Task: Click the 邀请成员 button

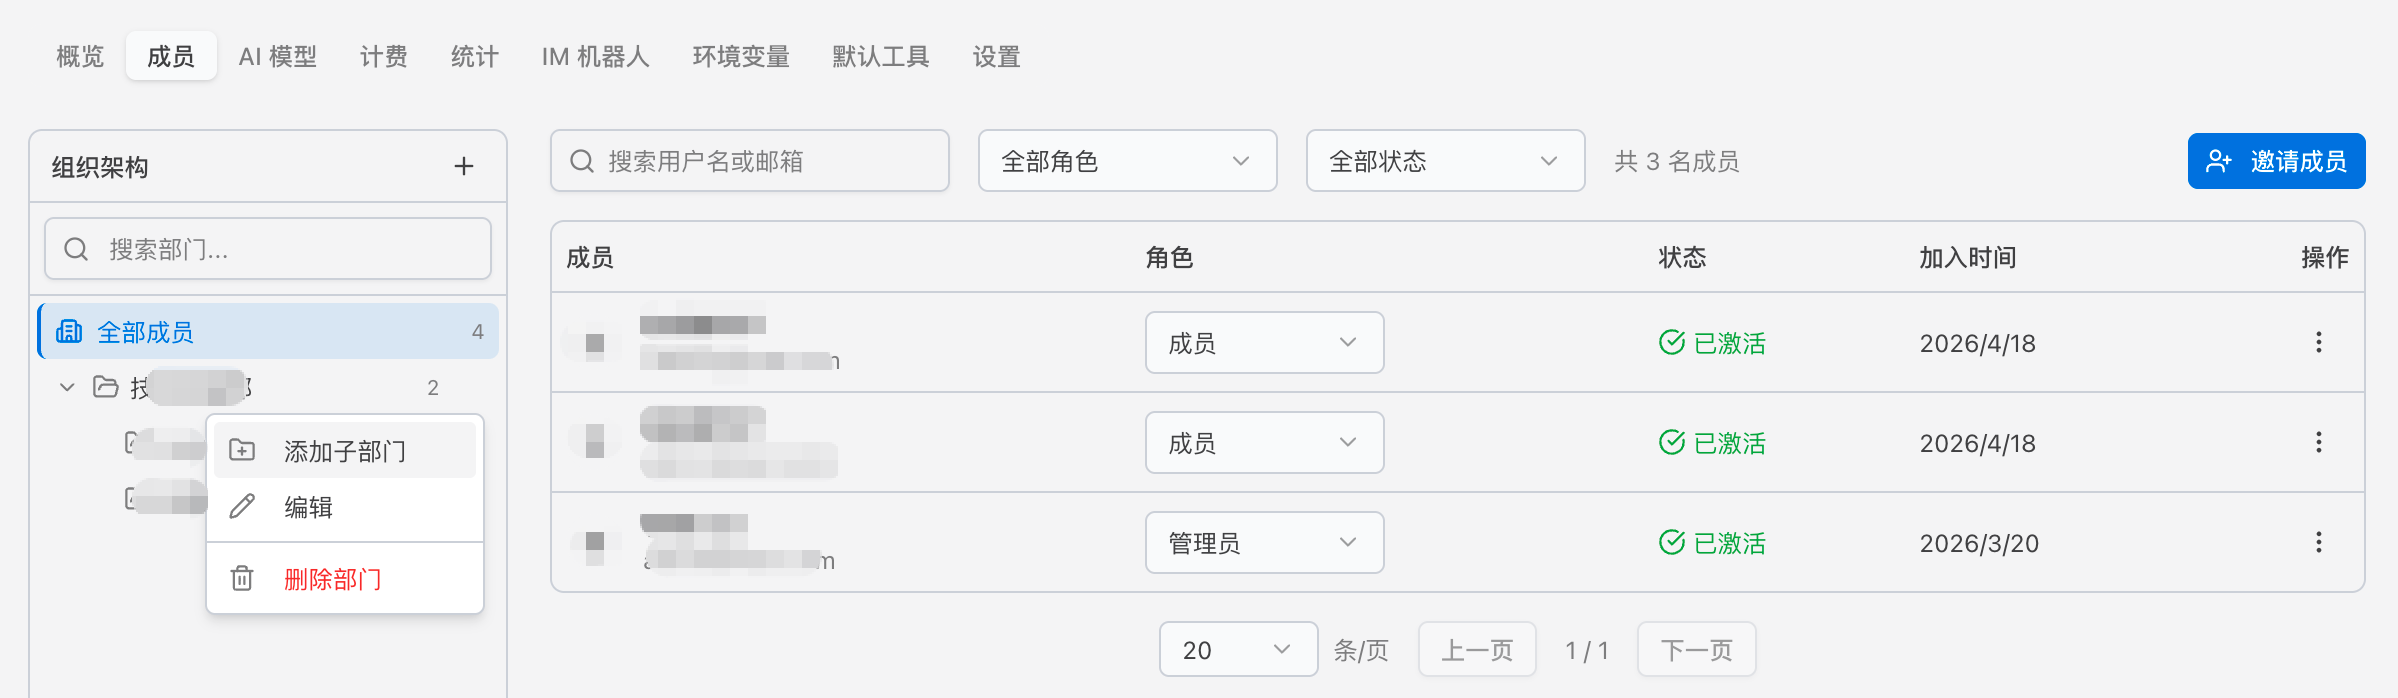Action: click(2276, 160)
